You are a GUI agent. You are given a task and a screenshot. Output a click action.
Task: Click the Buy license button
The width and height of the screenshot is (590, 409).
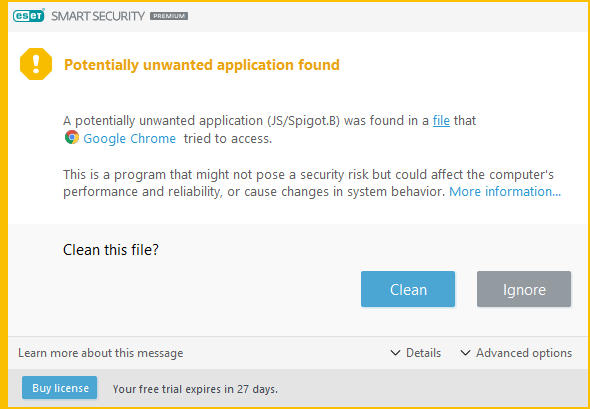click(59, 388)
